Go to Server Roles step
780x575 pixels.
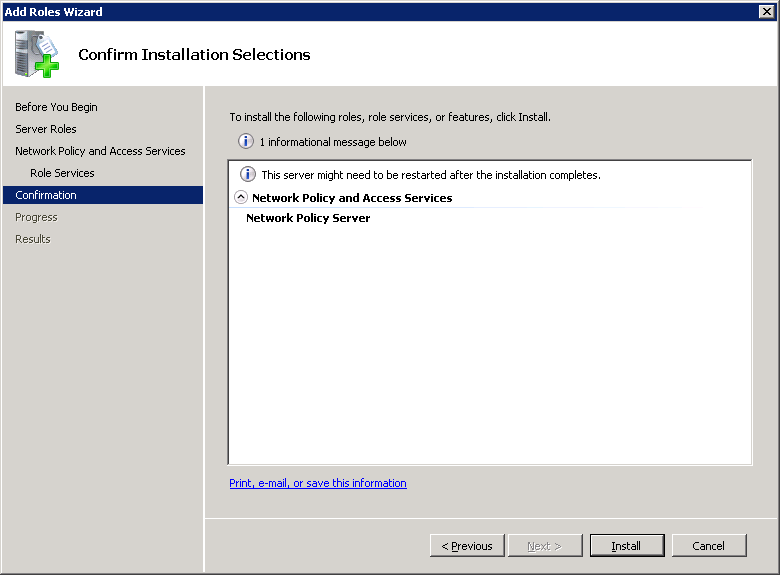(x=46, y=129)
